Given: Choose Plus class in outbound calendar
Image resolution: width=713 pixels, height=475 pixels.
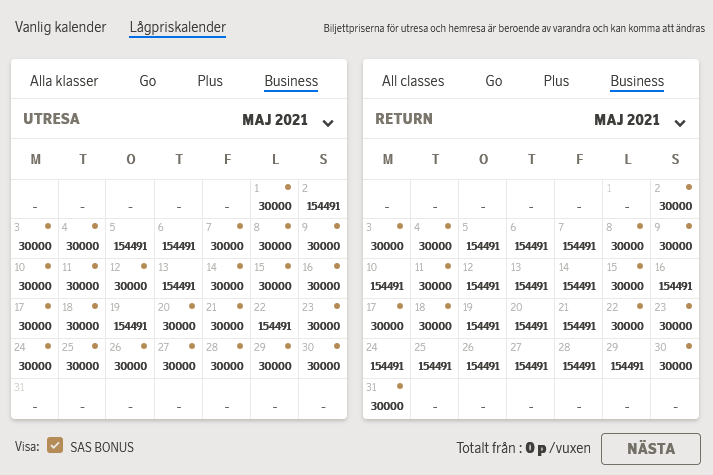Looking at the screenshot, I should click(x=210, y=81).
